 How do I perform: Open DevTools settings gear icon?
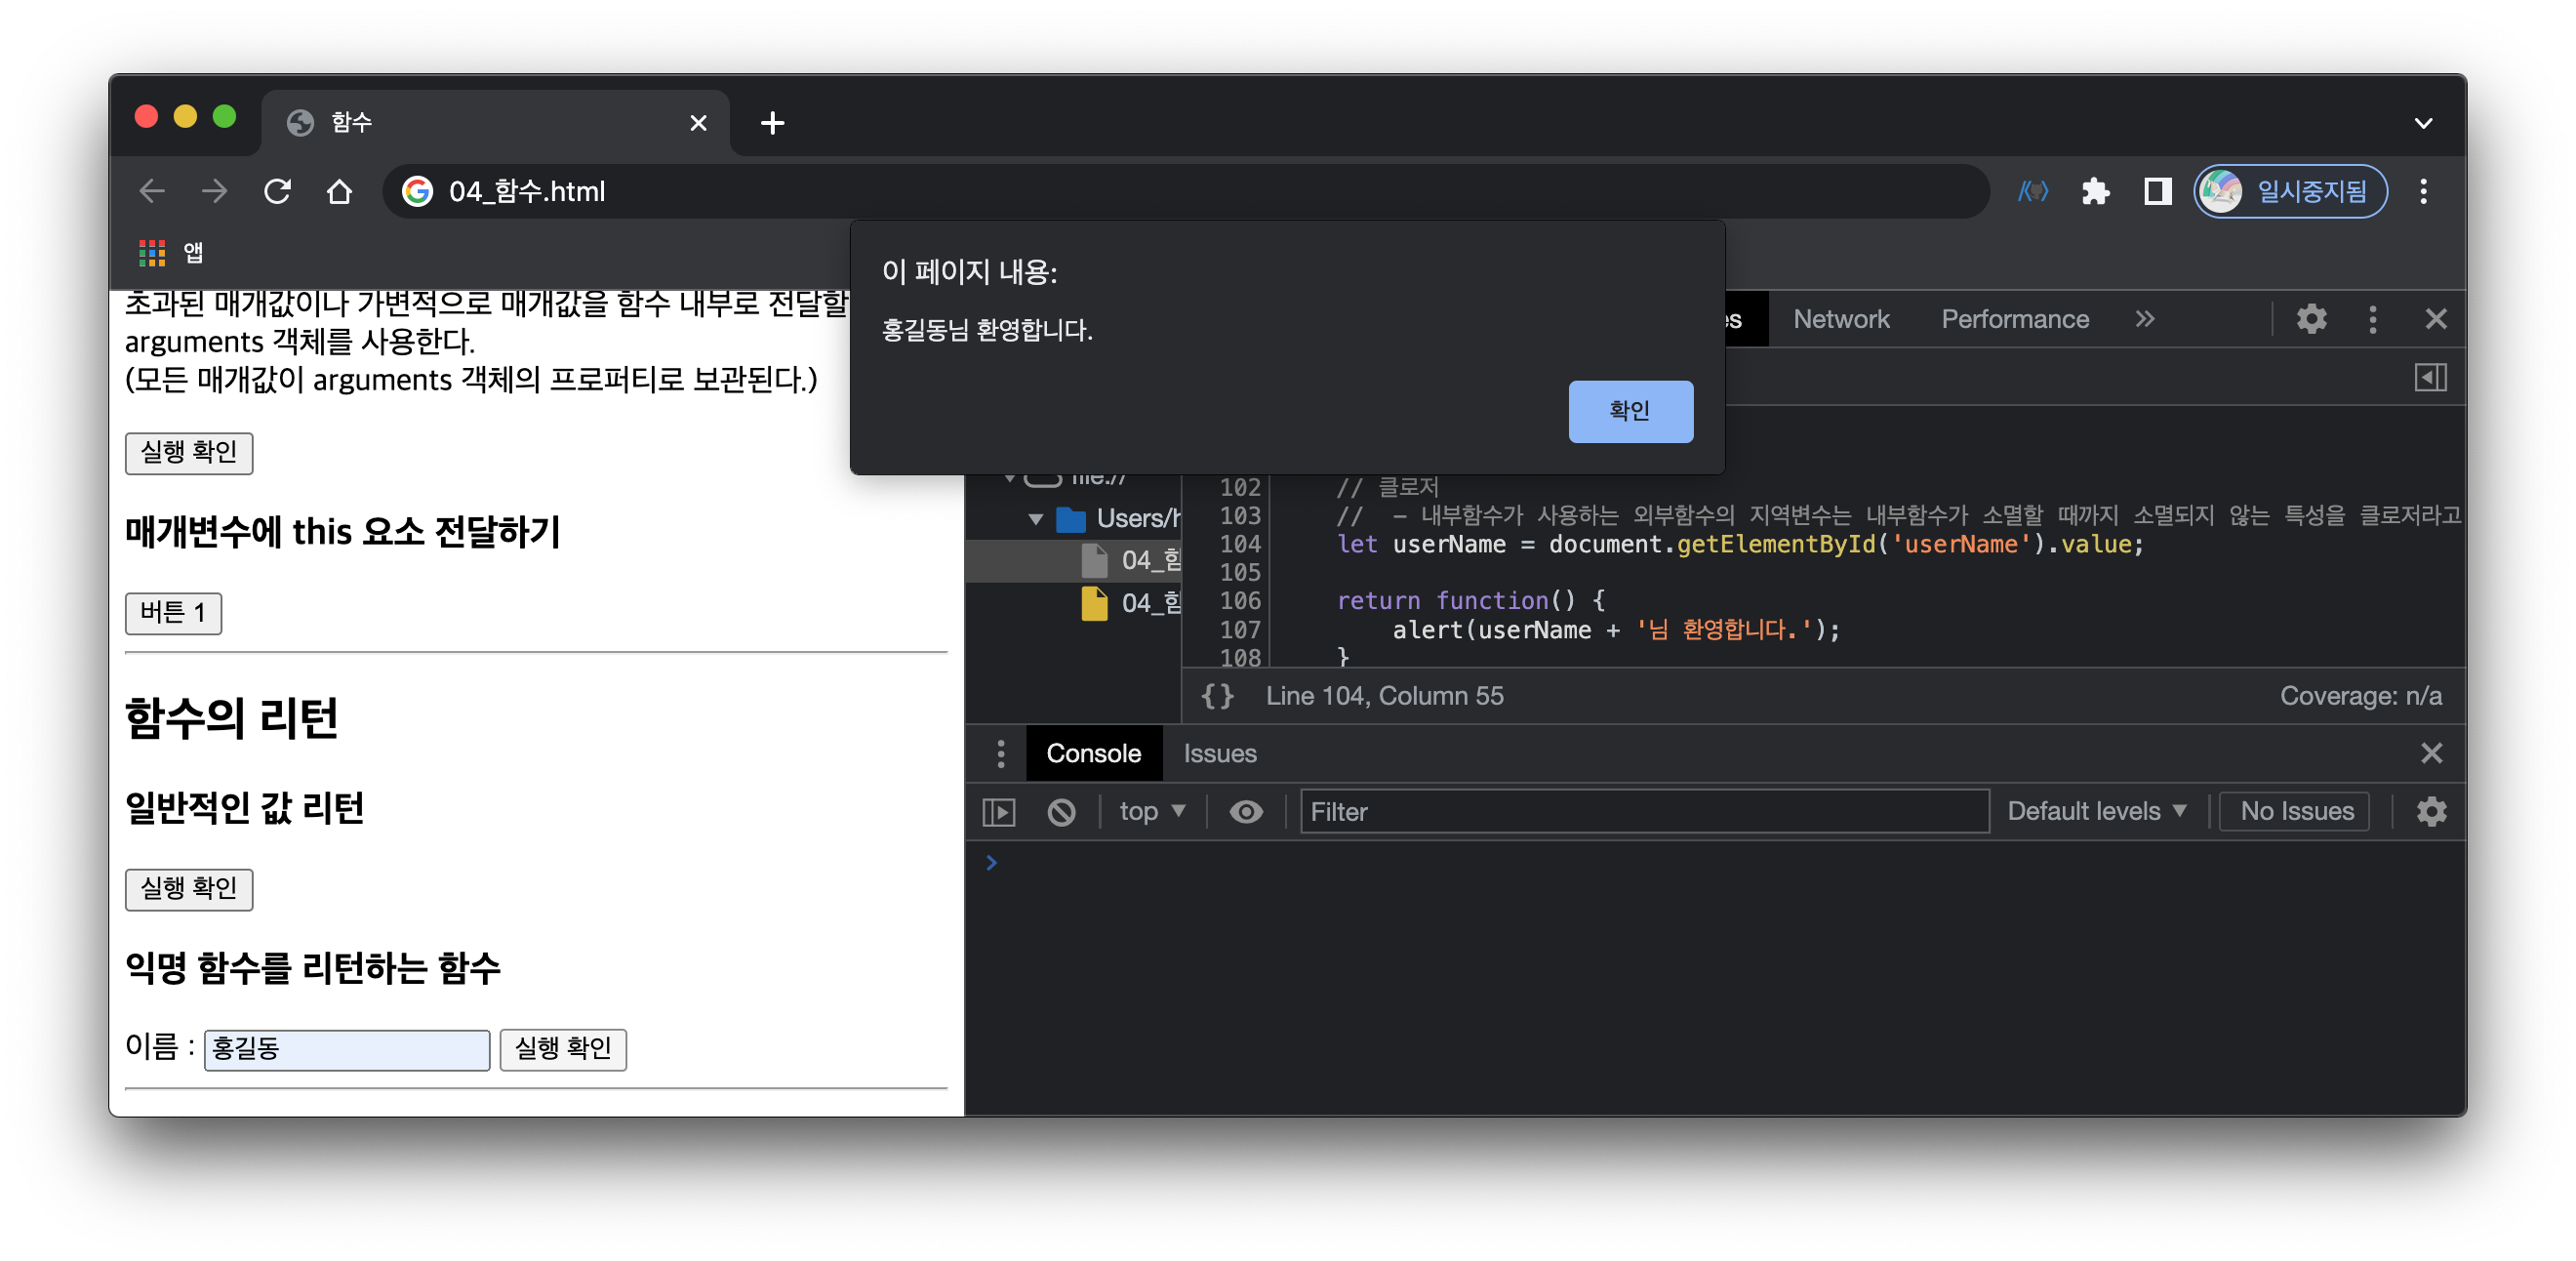2310,319
